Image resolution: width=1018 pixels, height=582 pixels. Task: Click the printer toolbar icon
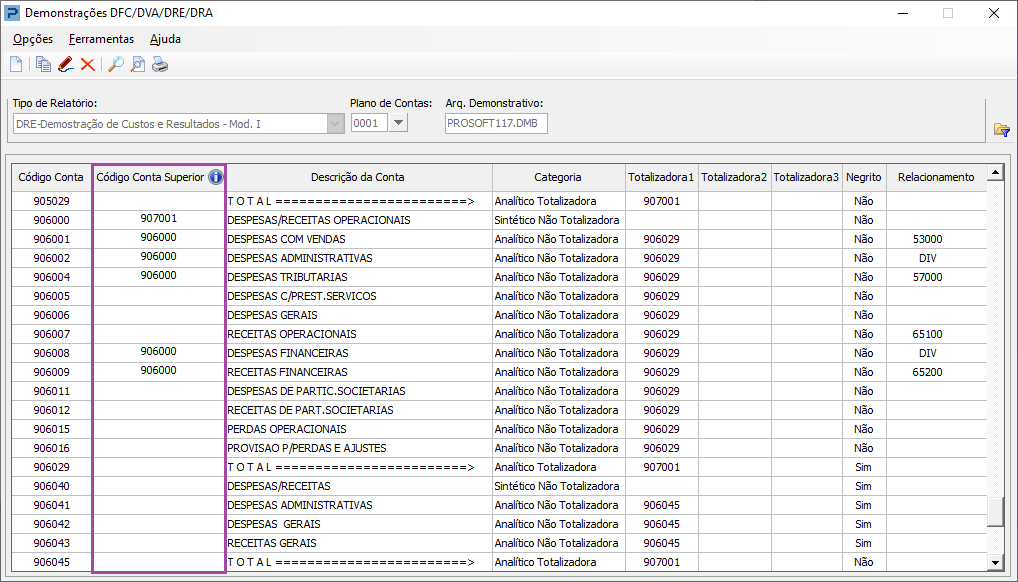(x=160, y=64)
